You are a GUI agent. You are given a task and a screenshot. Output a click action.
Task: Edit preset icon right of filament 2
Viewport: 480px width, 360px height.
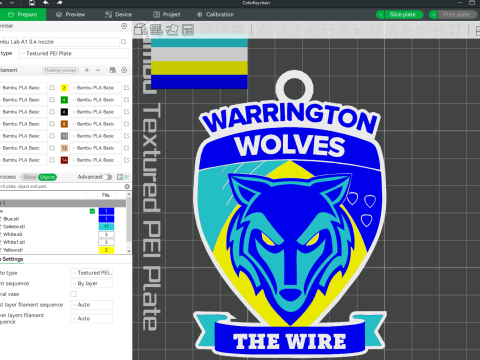coord(127,88)
